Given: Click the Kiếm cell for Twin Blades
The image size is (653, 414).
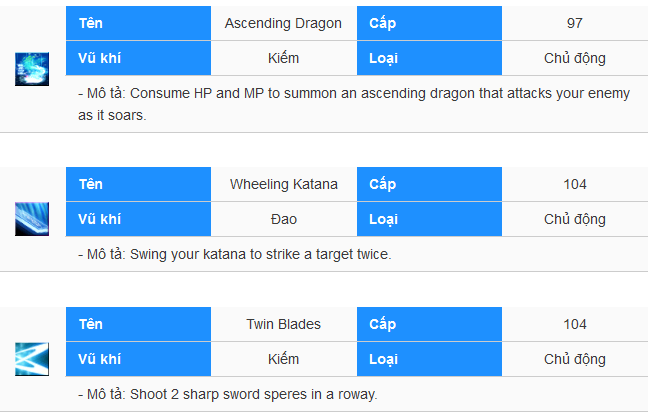Looking at the screenshot, I should point(284,359).
